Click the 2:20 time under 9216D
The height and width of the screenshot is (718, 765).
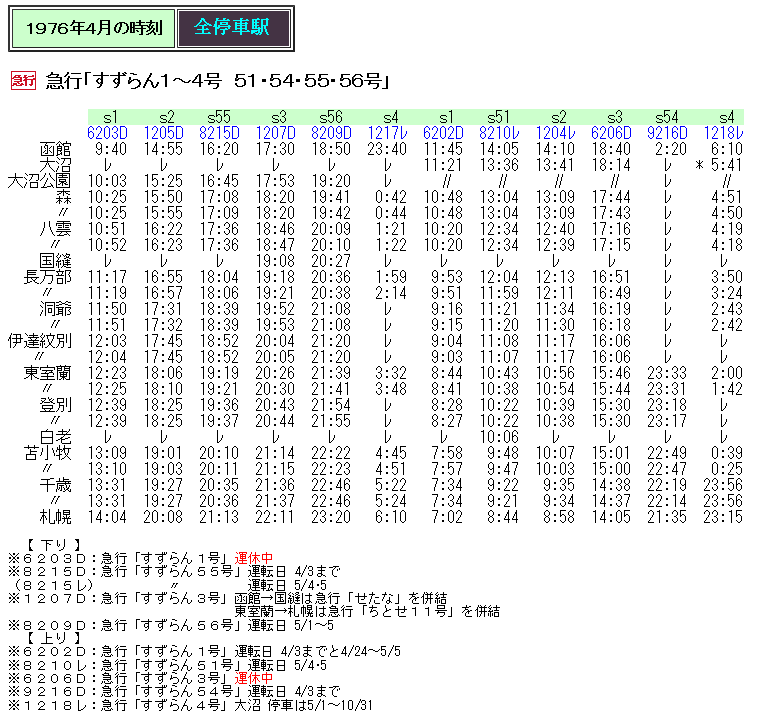tap(670, 149)
